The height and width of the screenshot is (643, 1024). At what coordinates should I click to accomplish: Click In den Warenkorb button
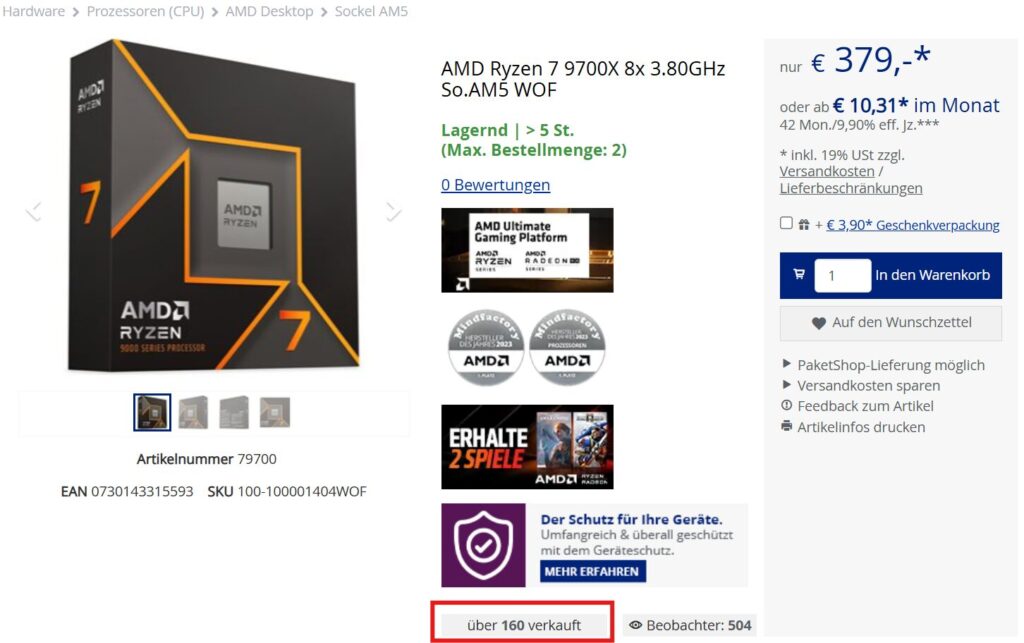[x=932, y=275]
